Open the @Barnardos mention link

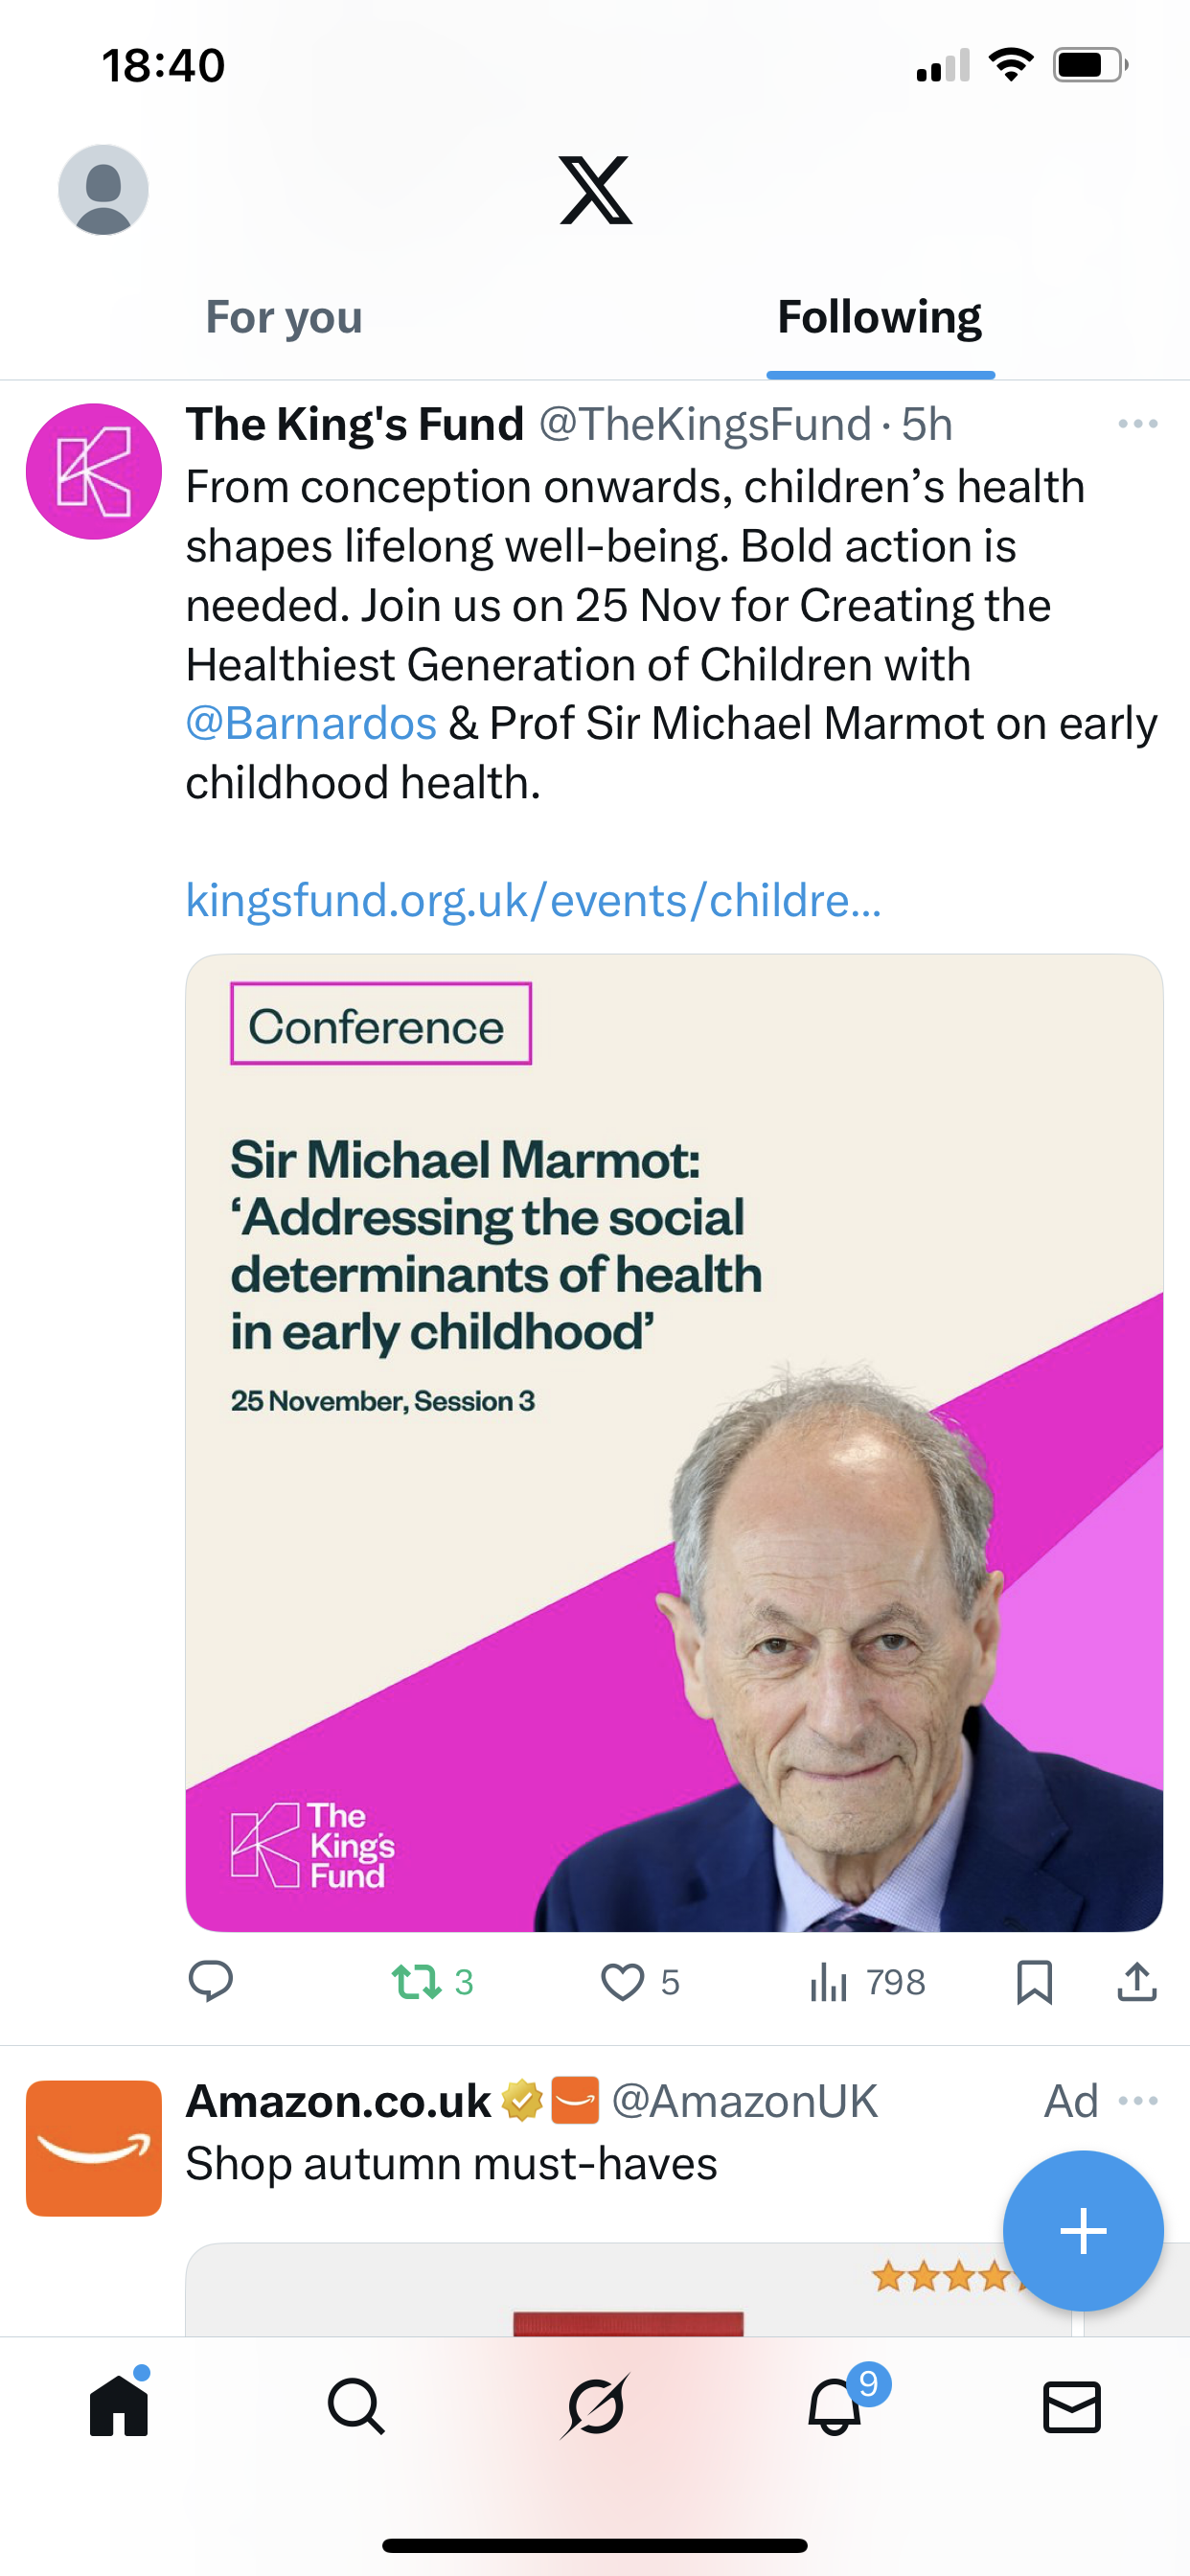click(311, 724)
